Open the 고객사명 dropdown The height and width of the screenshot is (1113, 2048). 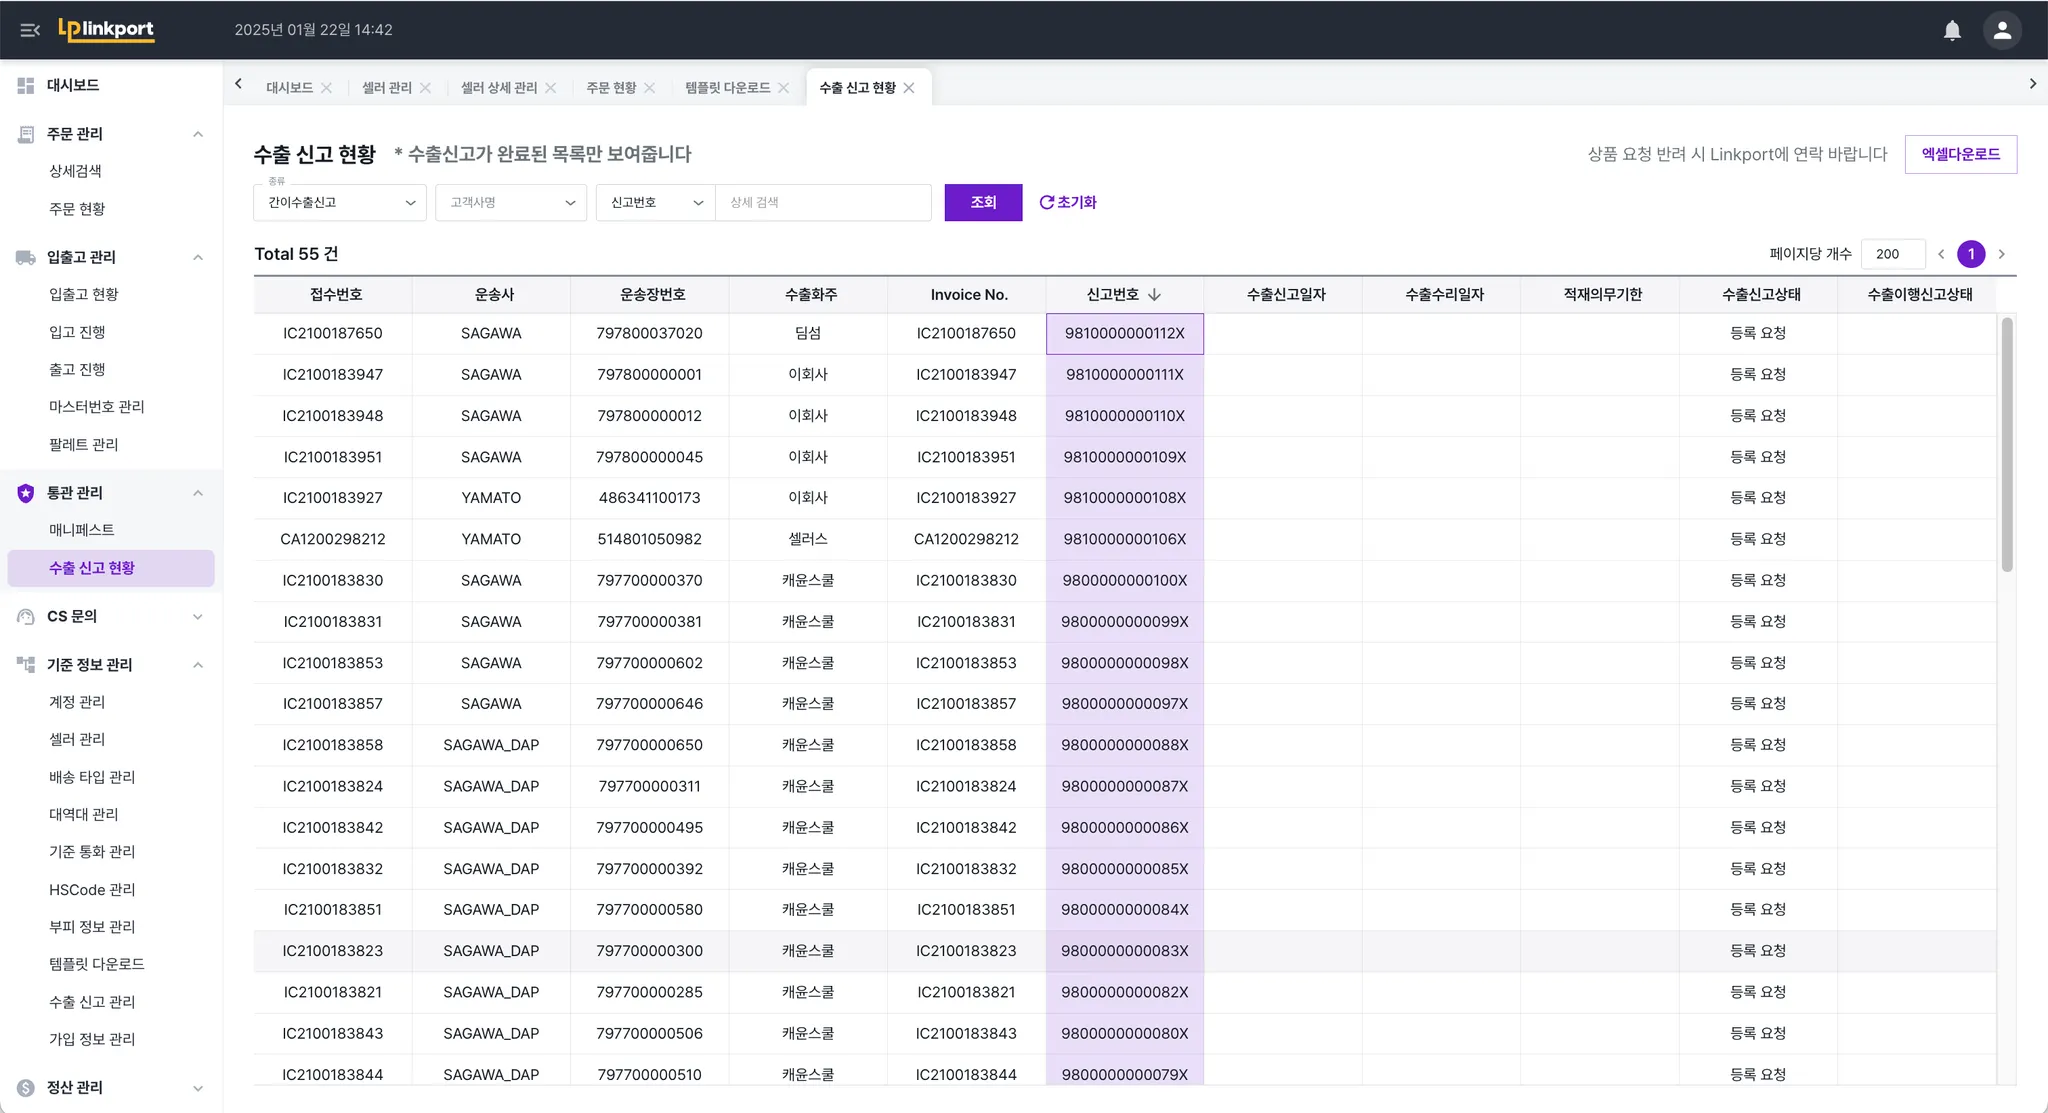pyautogui.click(x=510, y=202)
